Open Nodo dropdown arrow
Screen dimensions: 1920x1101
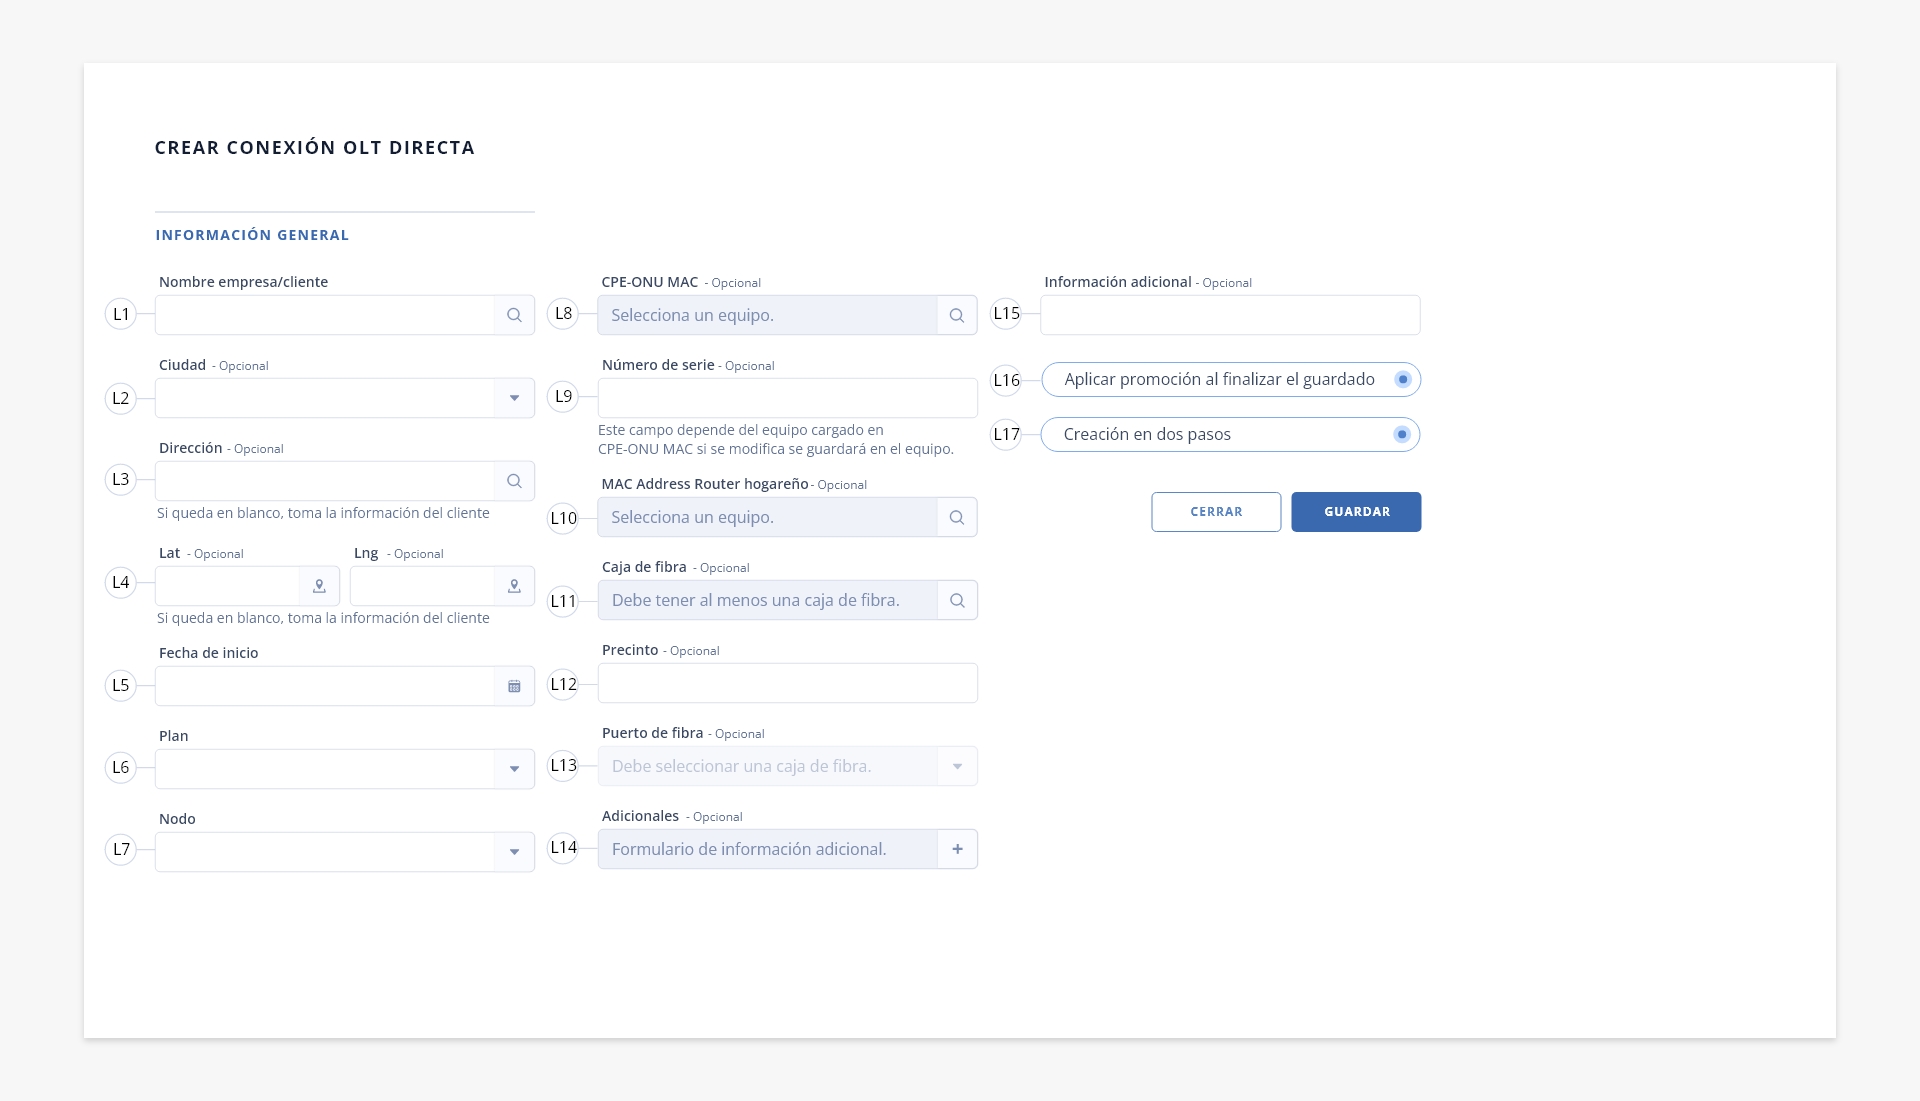click(x=514, y=852)
